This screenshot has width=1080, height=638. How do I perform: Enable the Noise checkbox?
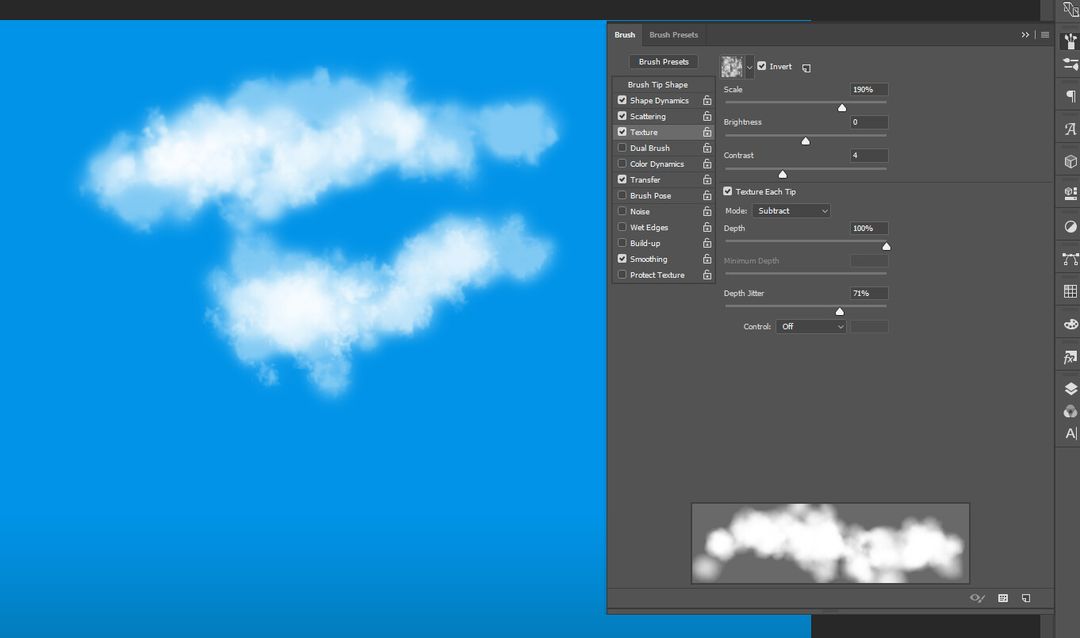click(622, 211)
